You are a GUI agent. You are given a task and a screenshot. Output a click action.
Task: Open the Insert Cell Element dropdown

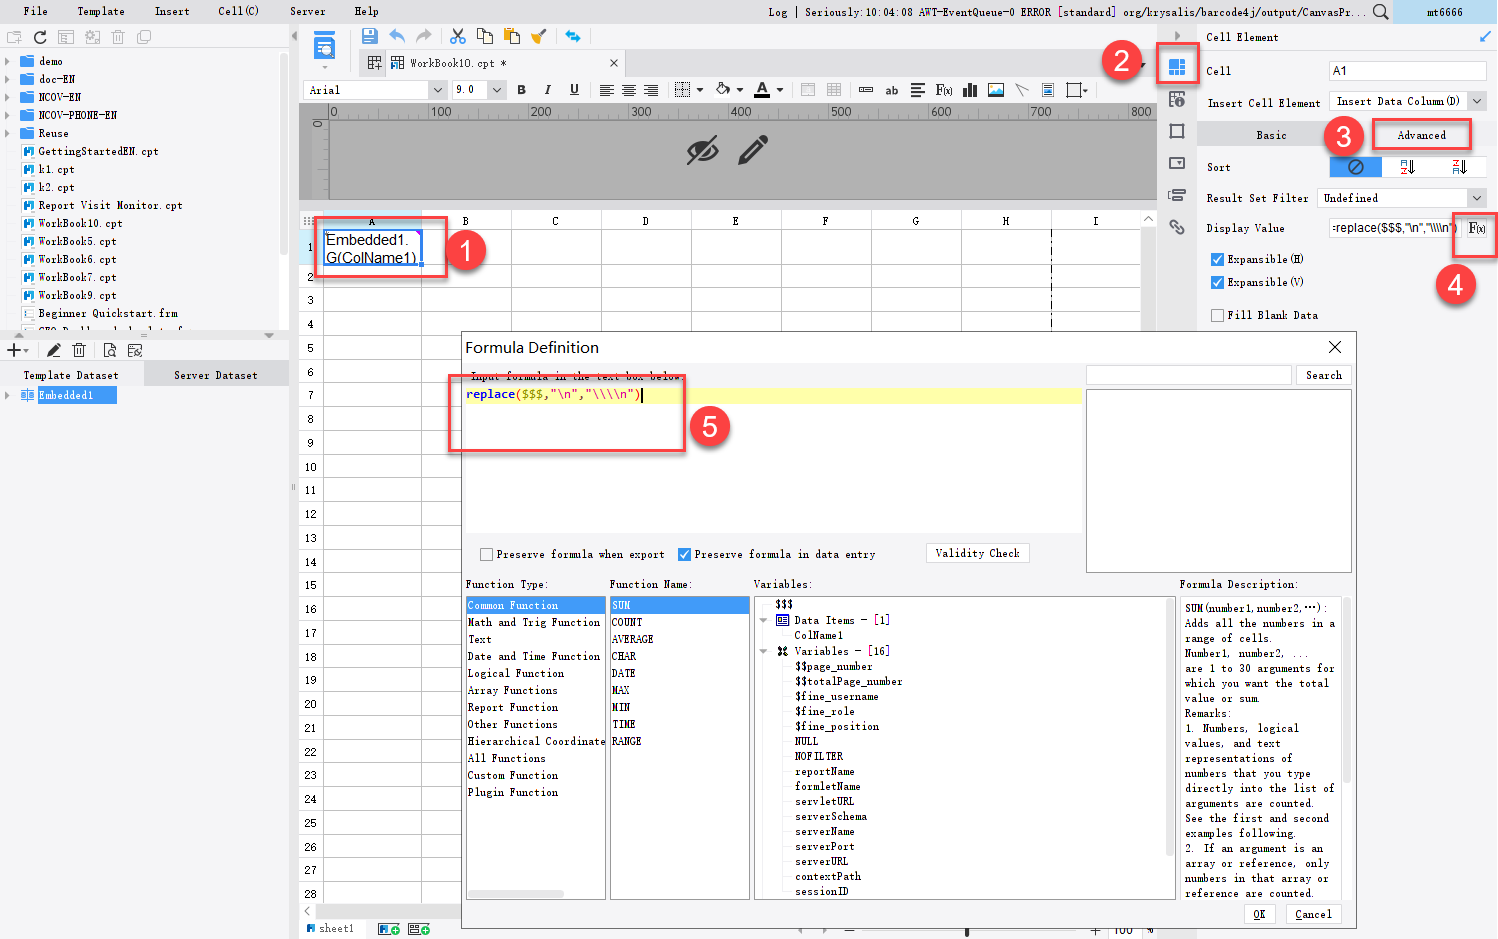[1476, 101]
